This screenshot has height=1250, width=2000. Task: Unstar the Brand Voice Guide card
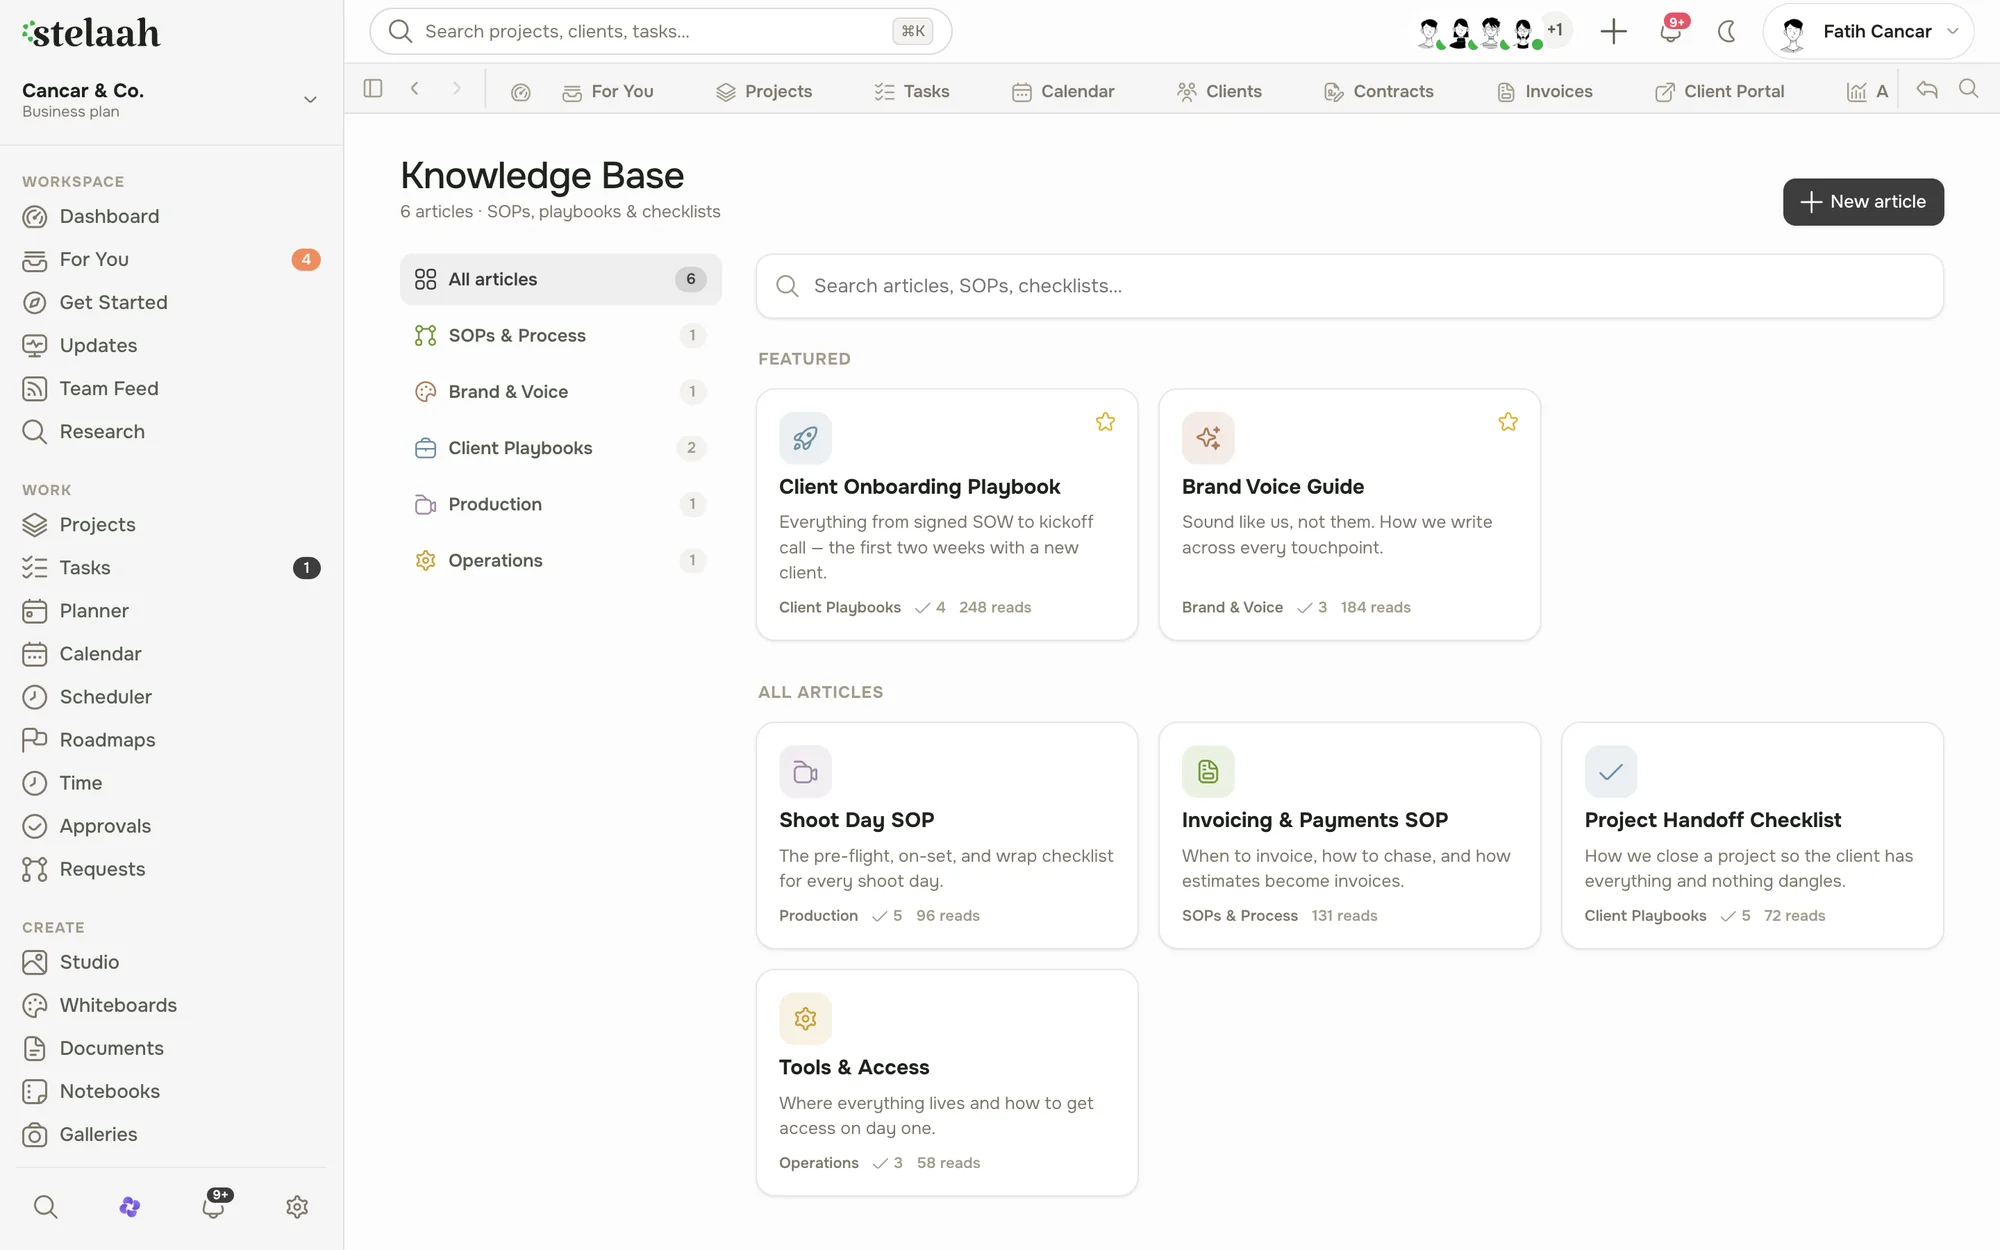coord(1508,422)
